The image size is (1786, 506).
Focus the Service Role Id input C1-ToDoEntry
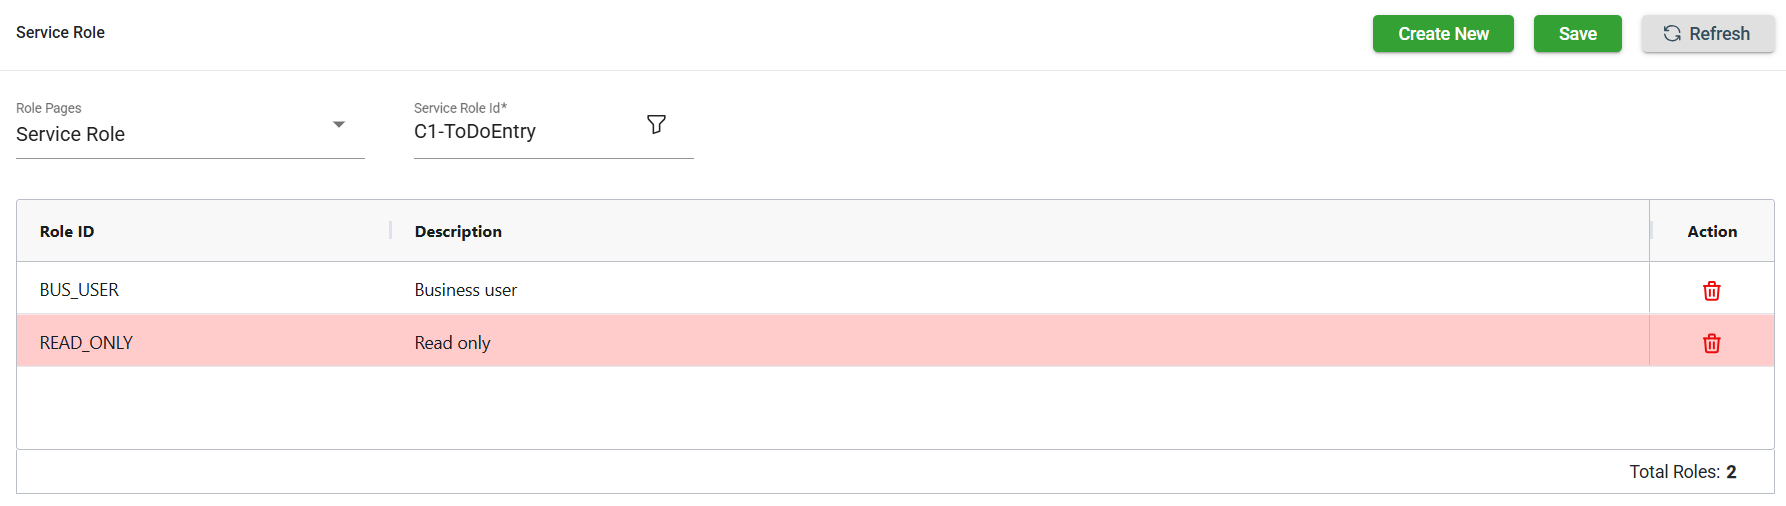click(x=520, y=132)
